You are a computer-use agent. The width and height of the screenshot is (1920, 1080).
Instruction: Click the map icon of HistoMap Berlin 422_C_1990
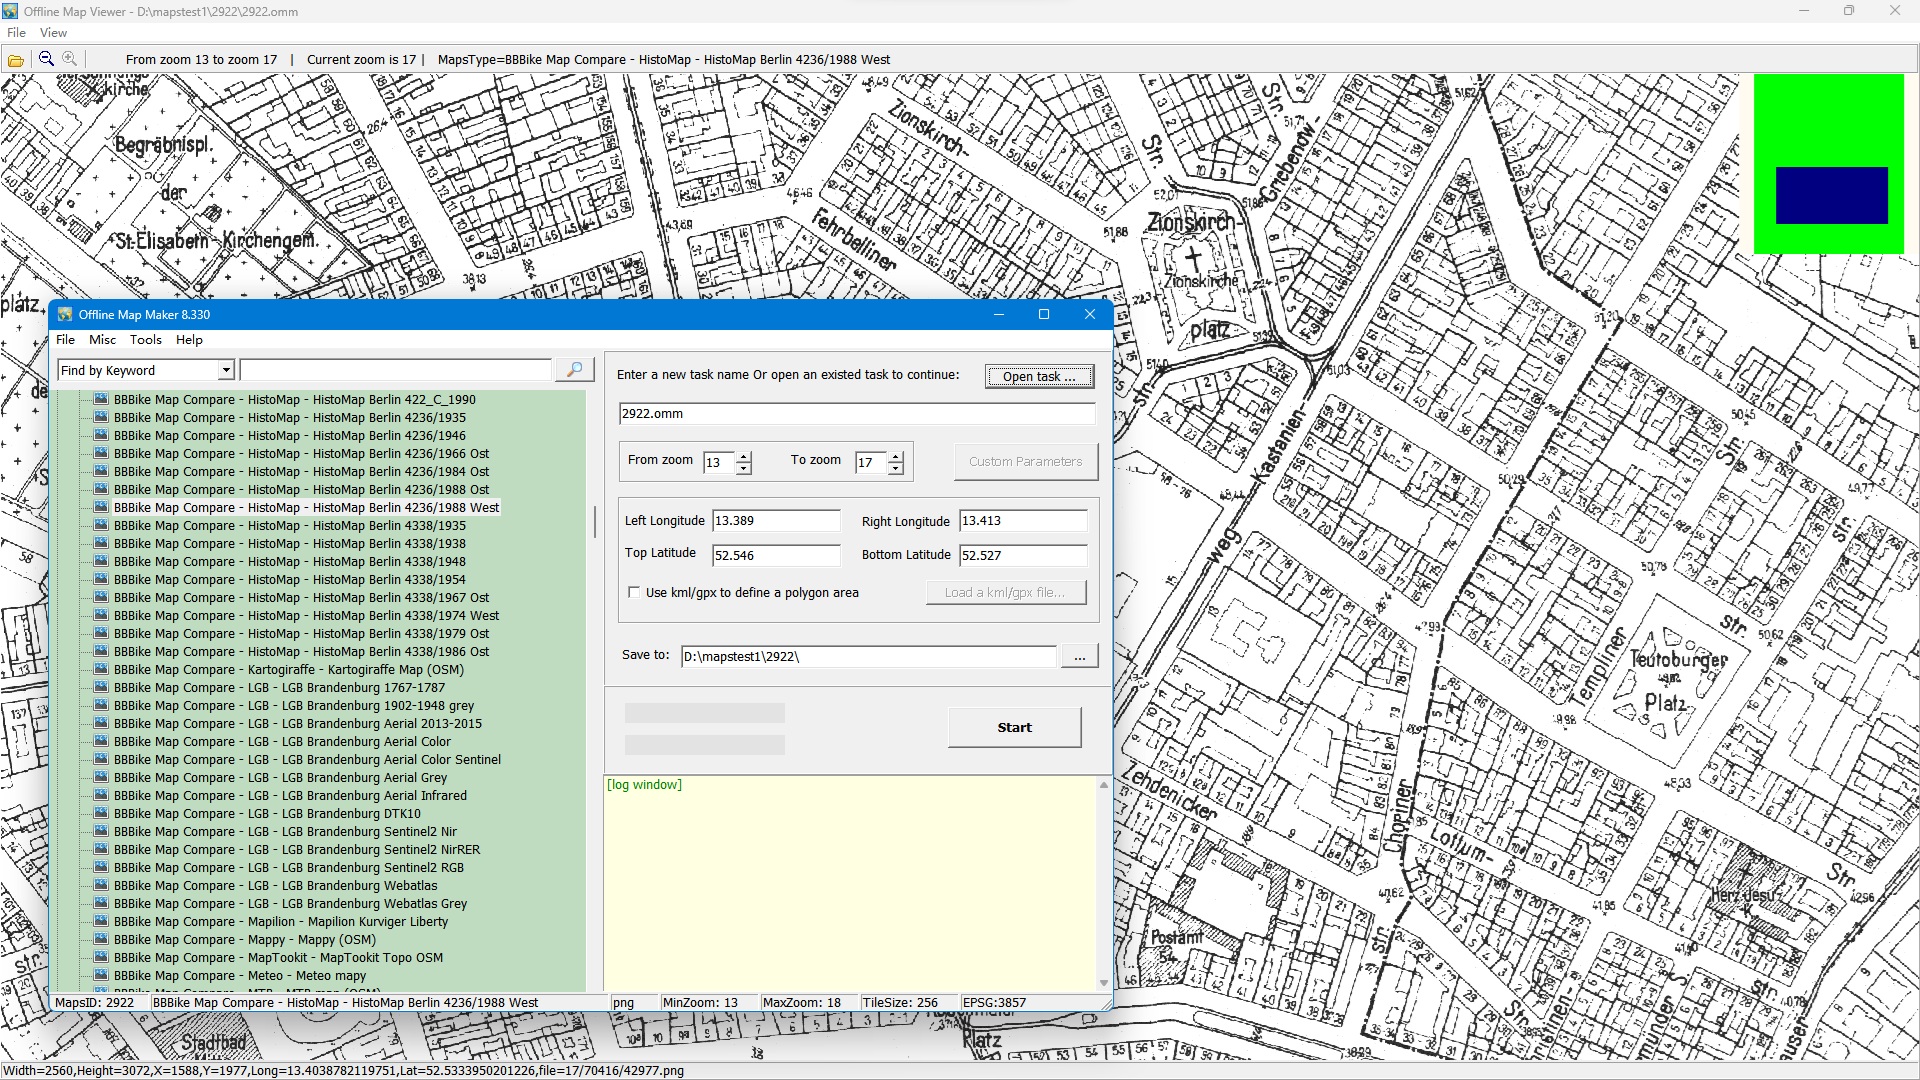[101, 399]
